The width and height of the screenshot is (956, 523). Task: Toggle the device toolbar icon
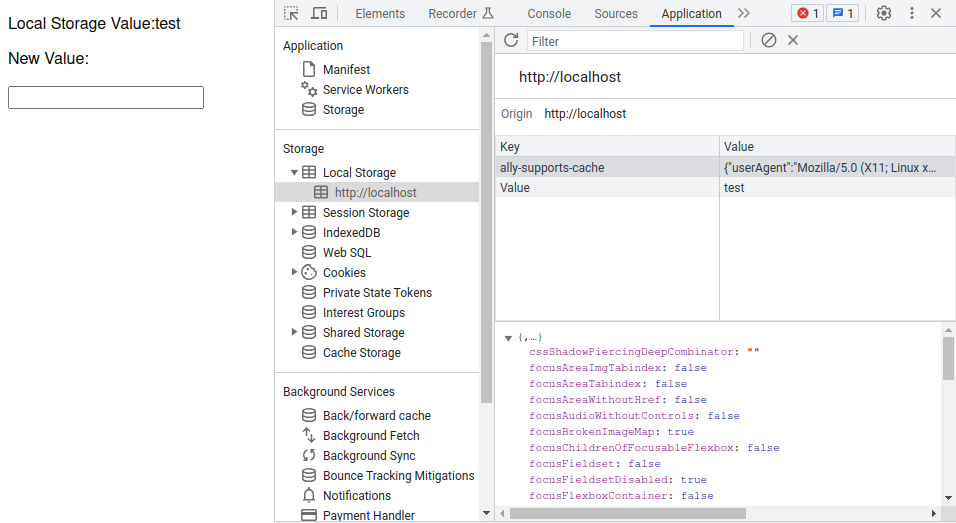(319, 13)
